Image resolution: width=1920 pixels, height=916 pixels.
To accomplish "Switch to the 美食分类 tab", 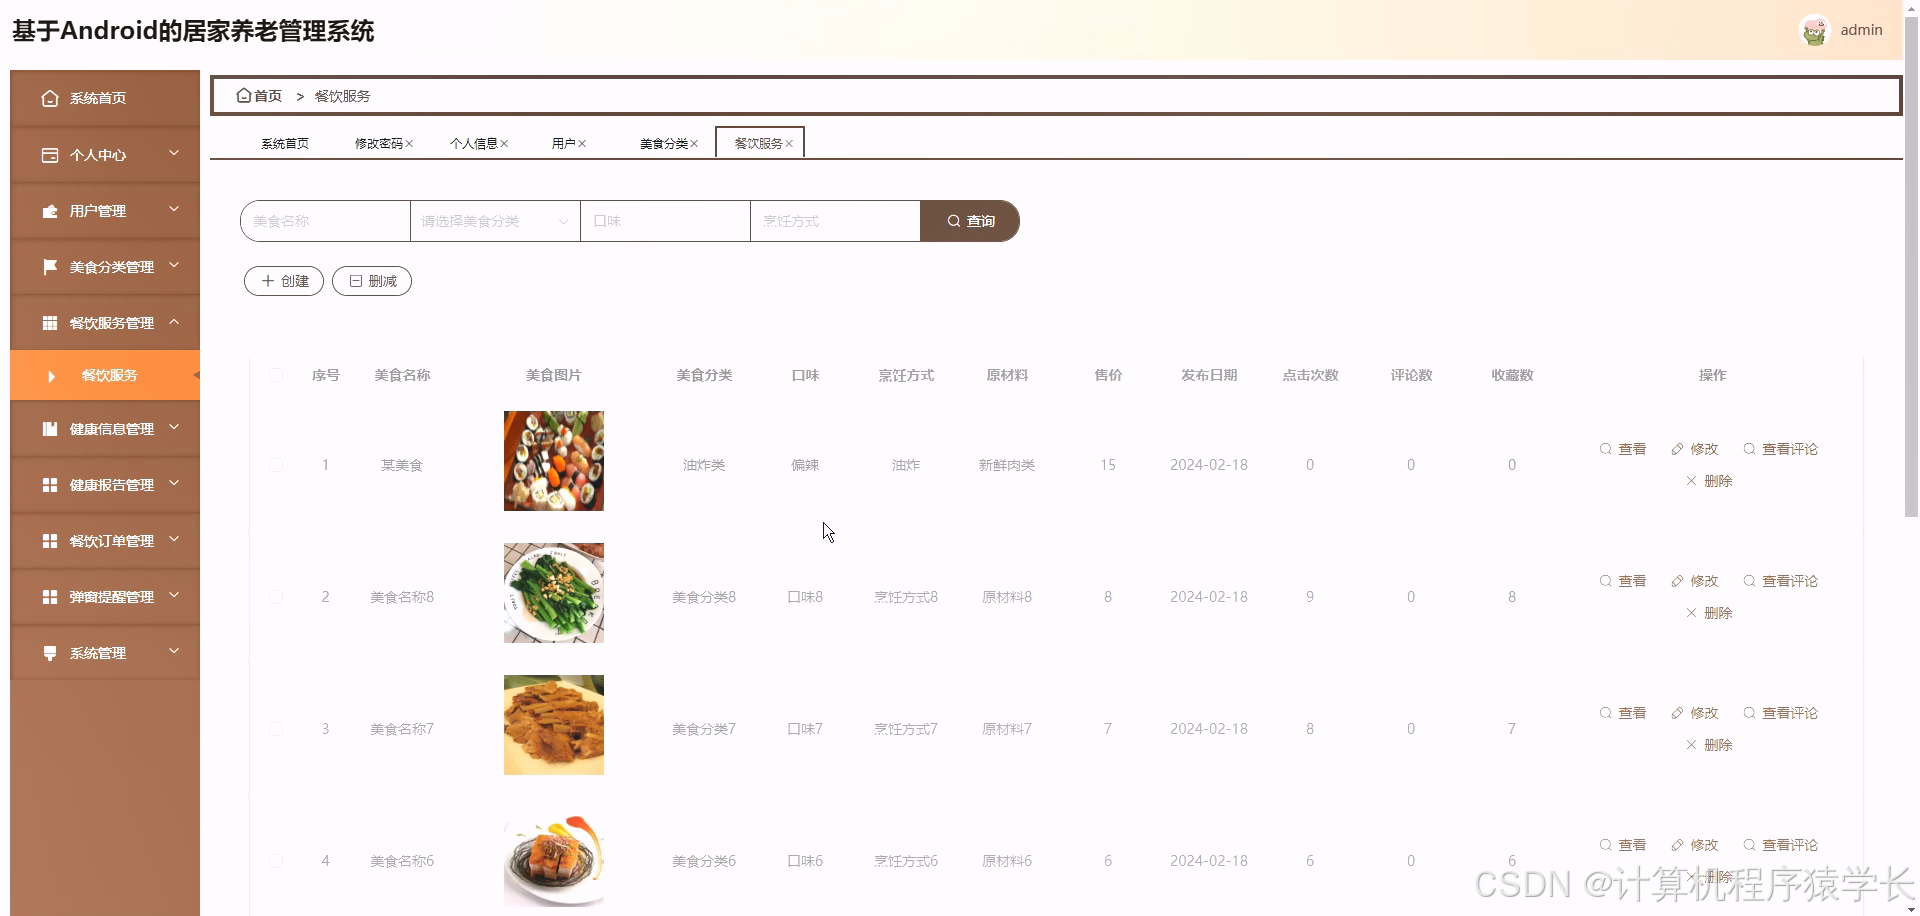I will pyautogui.click(x=664, y=144).
